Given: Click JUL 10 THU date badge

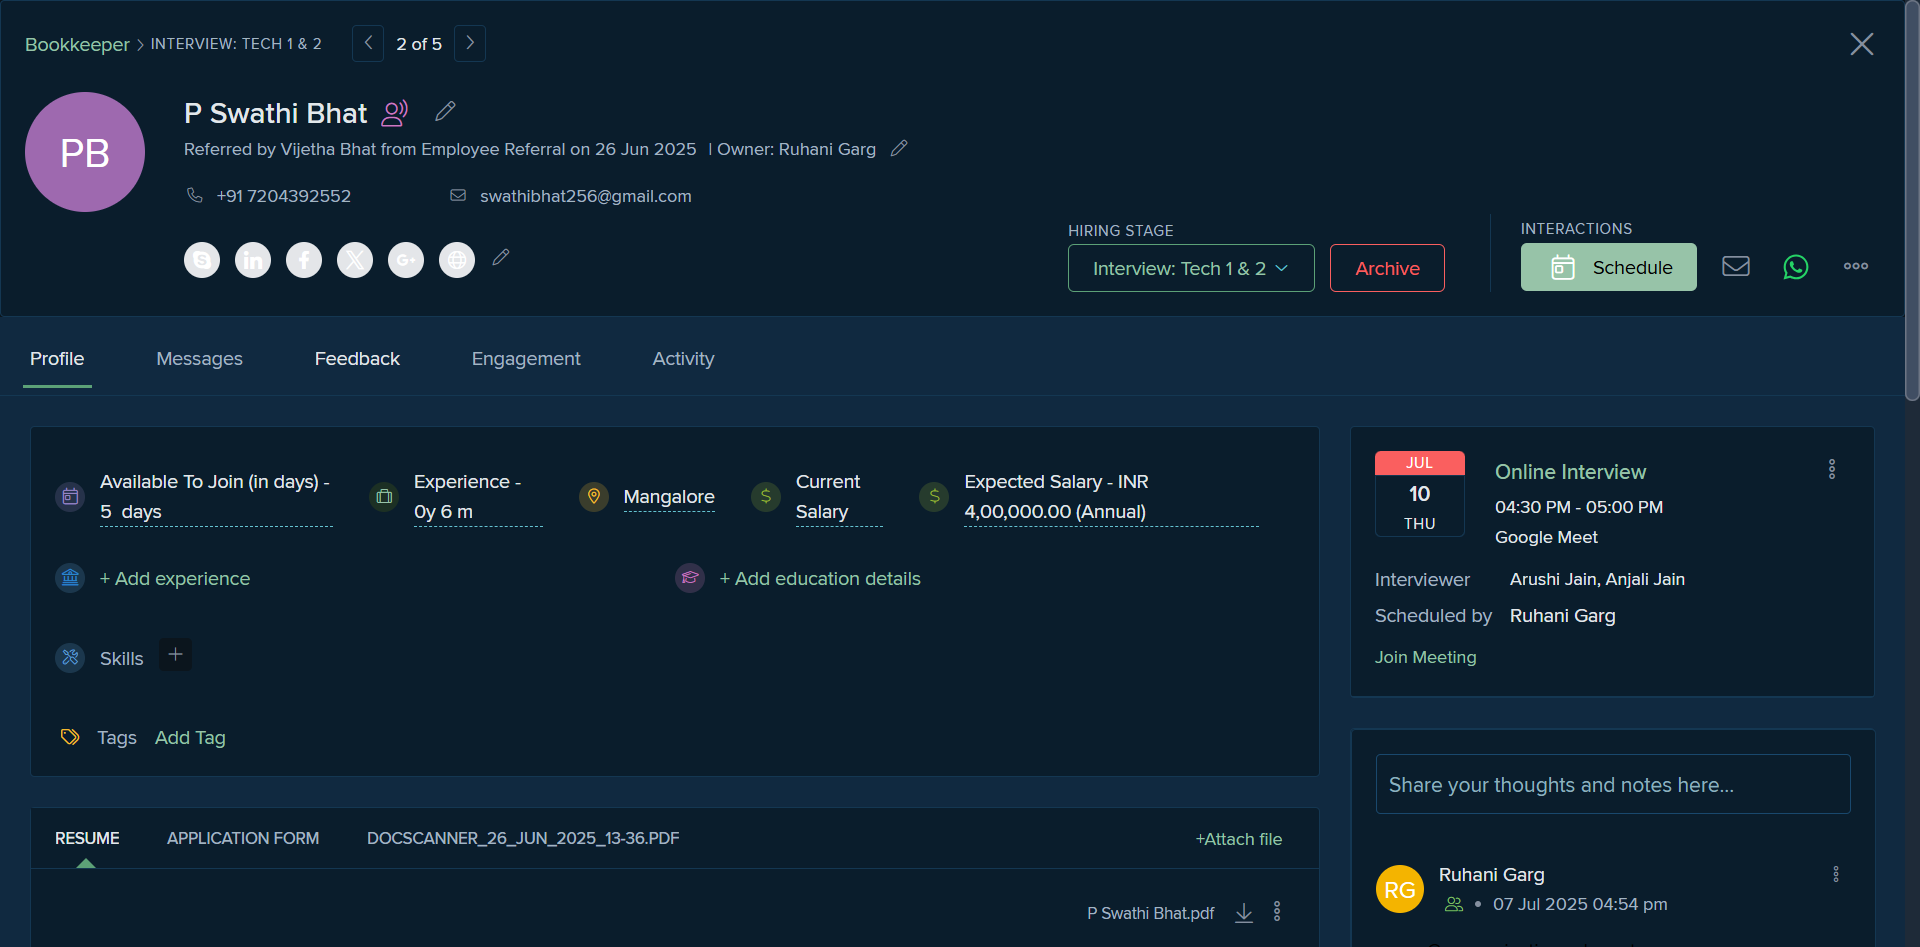Looking at the screenshot, I should click(1420, 494).
